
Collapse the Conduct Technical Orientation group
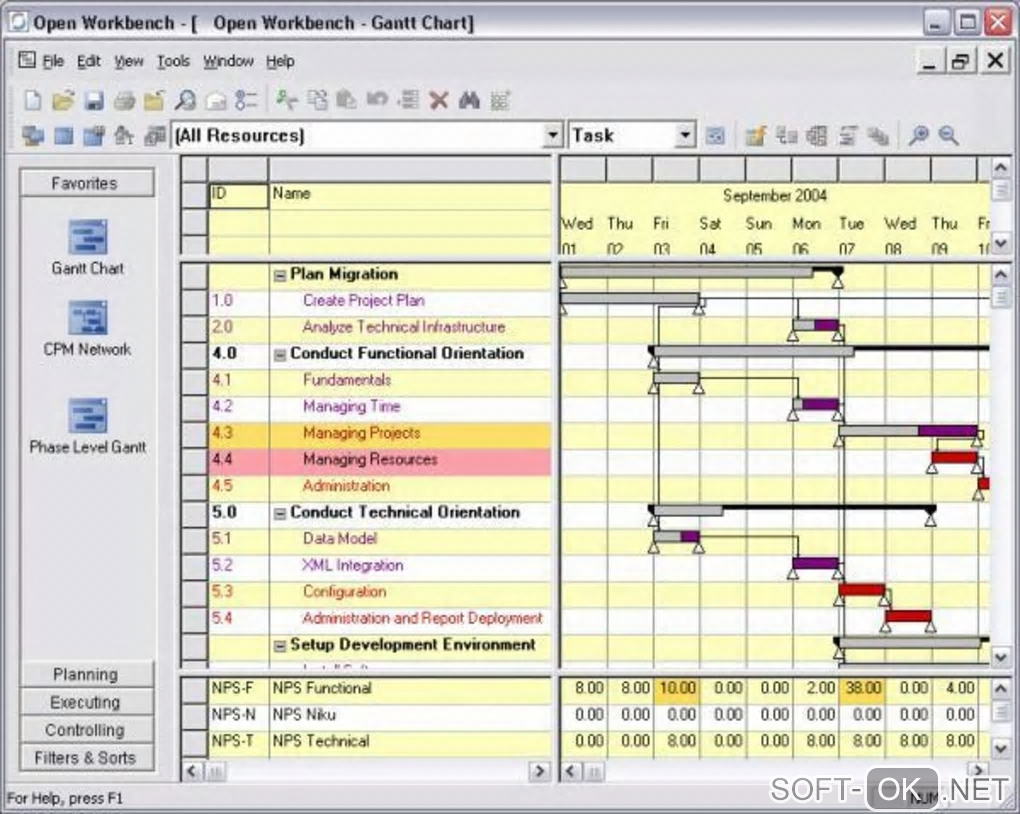click(x=280, y=513)
